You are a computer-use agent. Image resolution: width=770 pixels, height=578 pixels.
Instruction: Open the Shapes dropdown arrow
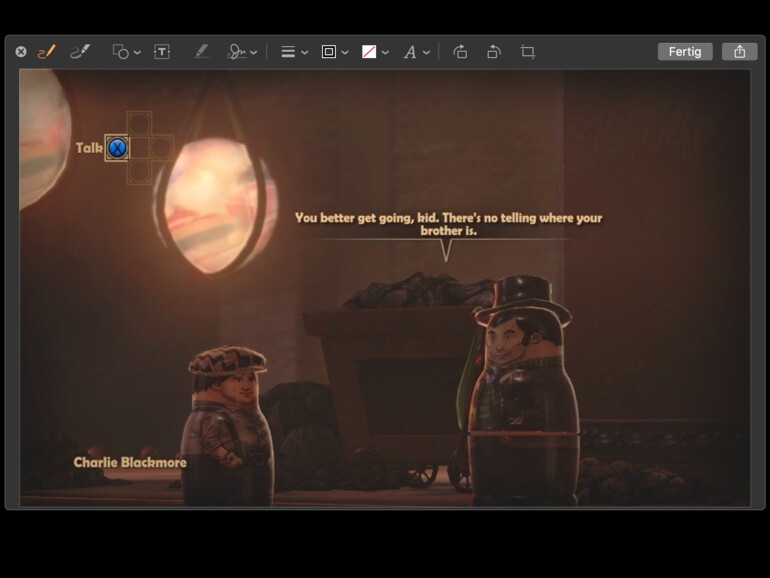pos(137,52)
